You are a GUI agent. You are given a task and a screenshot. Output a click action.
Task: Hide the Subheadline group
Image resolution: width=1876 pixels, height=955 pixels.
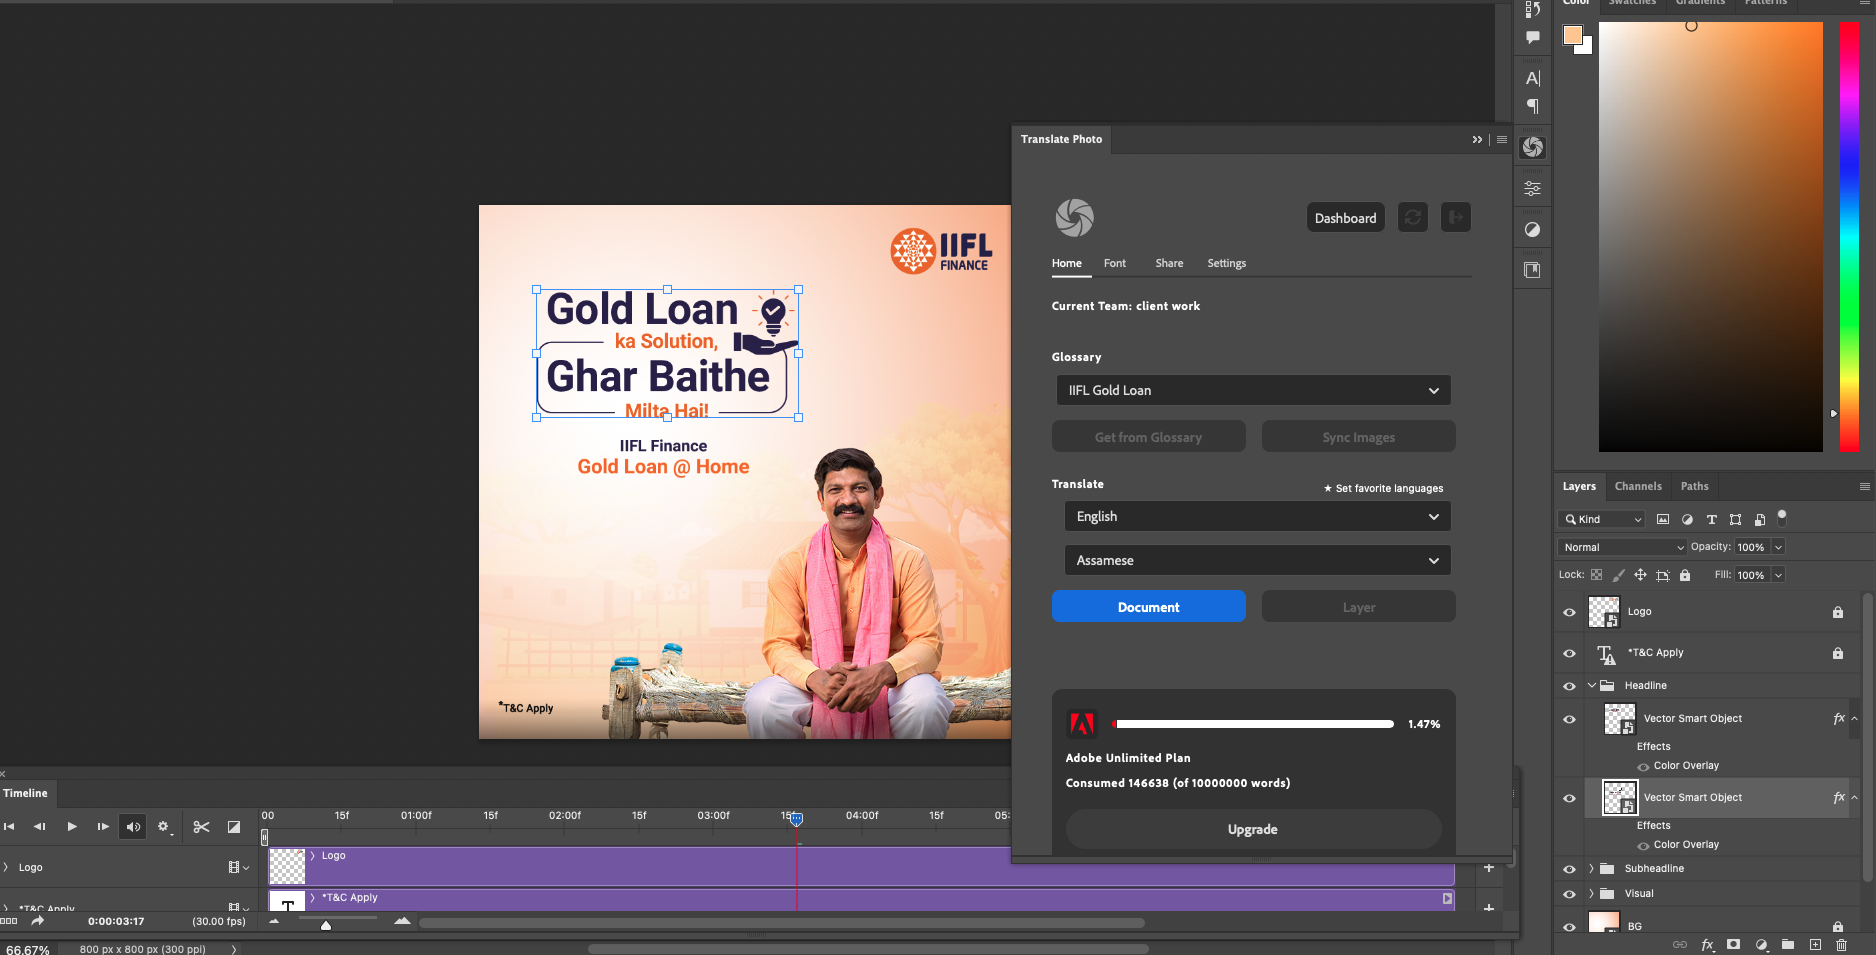tap(1569, 869)
